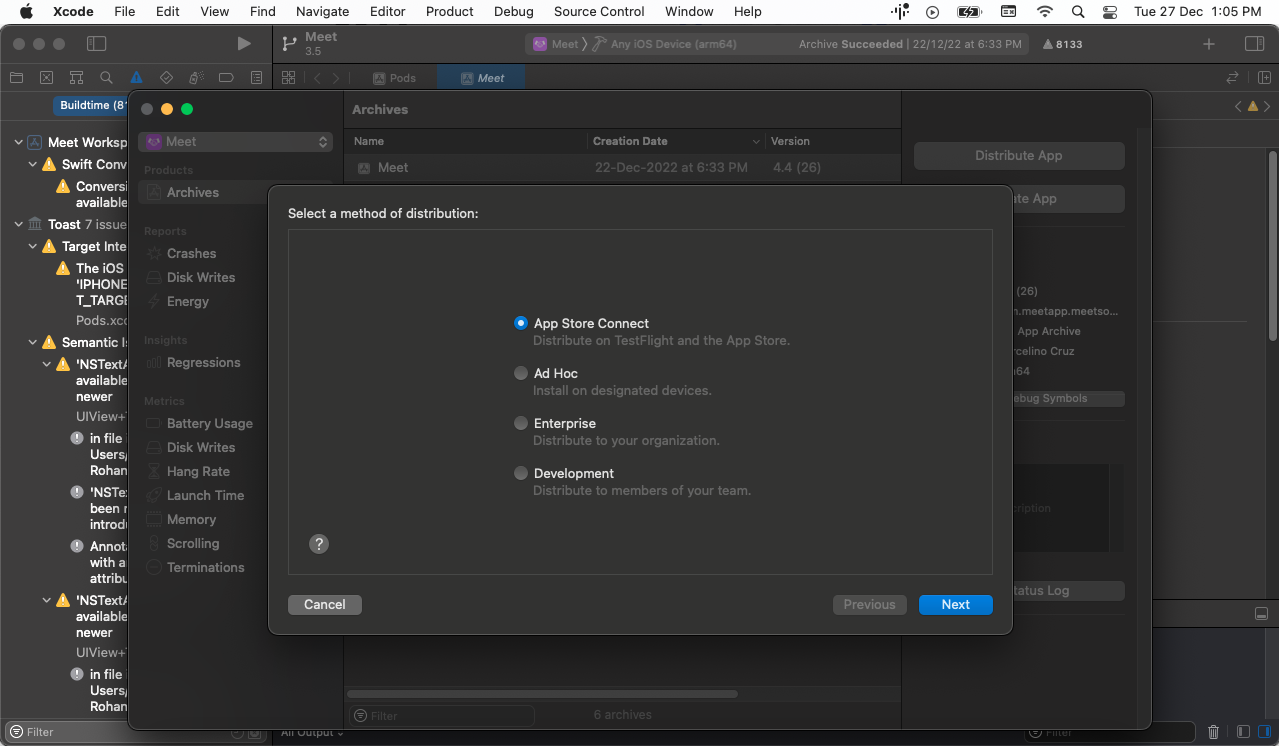Click the editor options swap arrows icon
The height and width of the screenshot is (746, 1279).
1233,77
